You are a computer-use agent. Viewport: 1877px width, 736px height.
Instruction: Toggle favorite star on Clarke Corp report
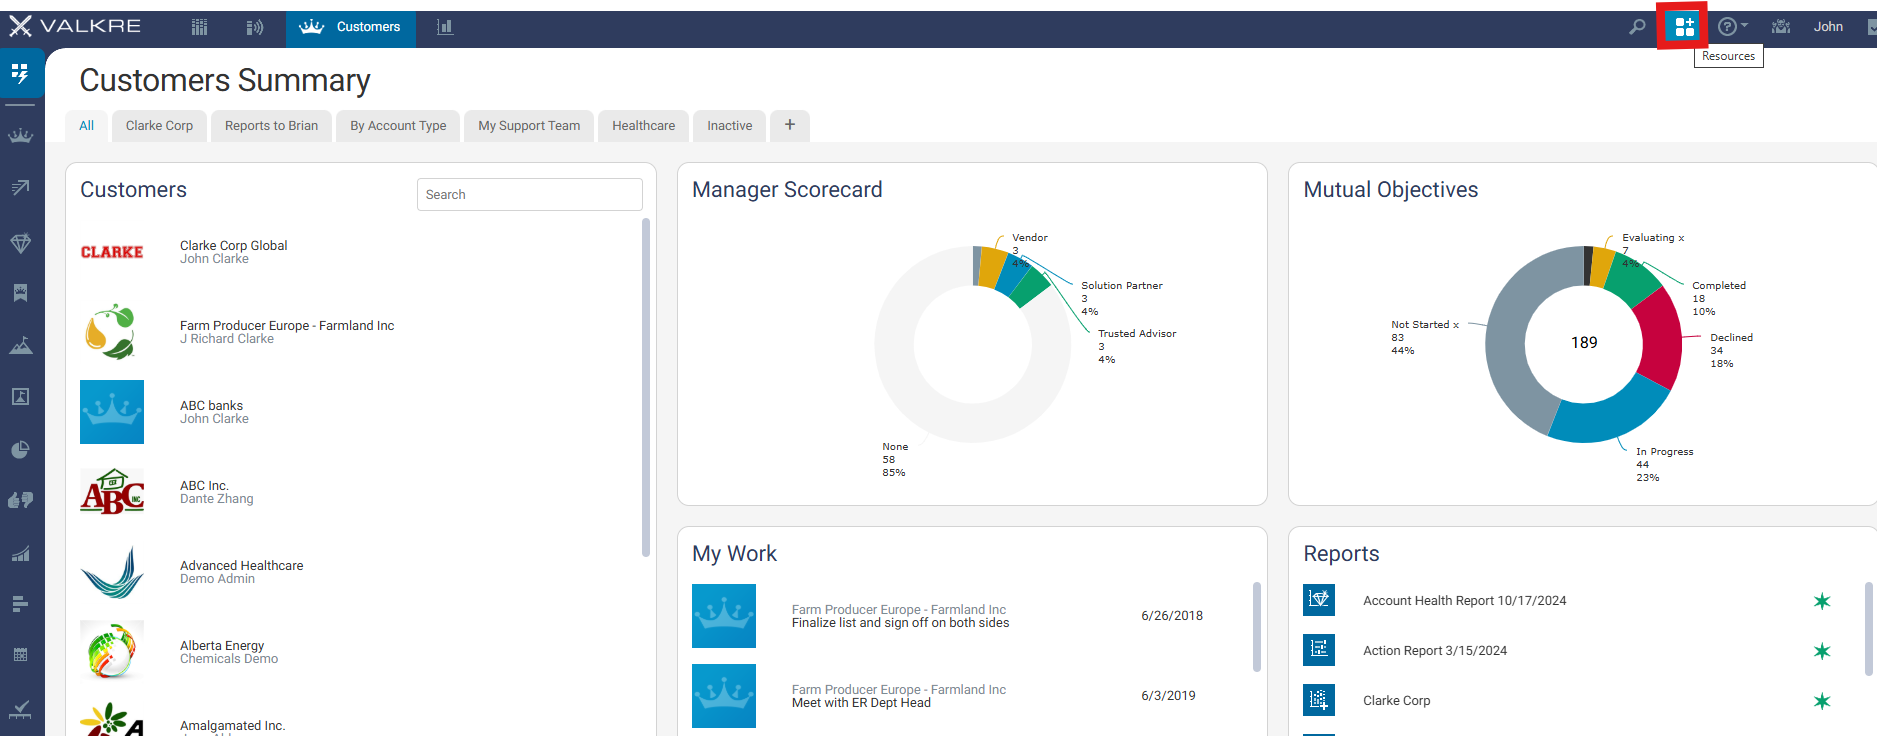pyautogui.click(x=1822, y=701)
